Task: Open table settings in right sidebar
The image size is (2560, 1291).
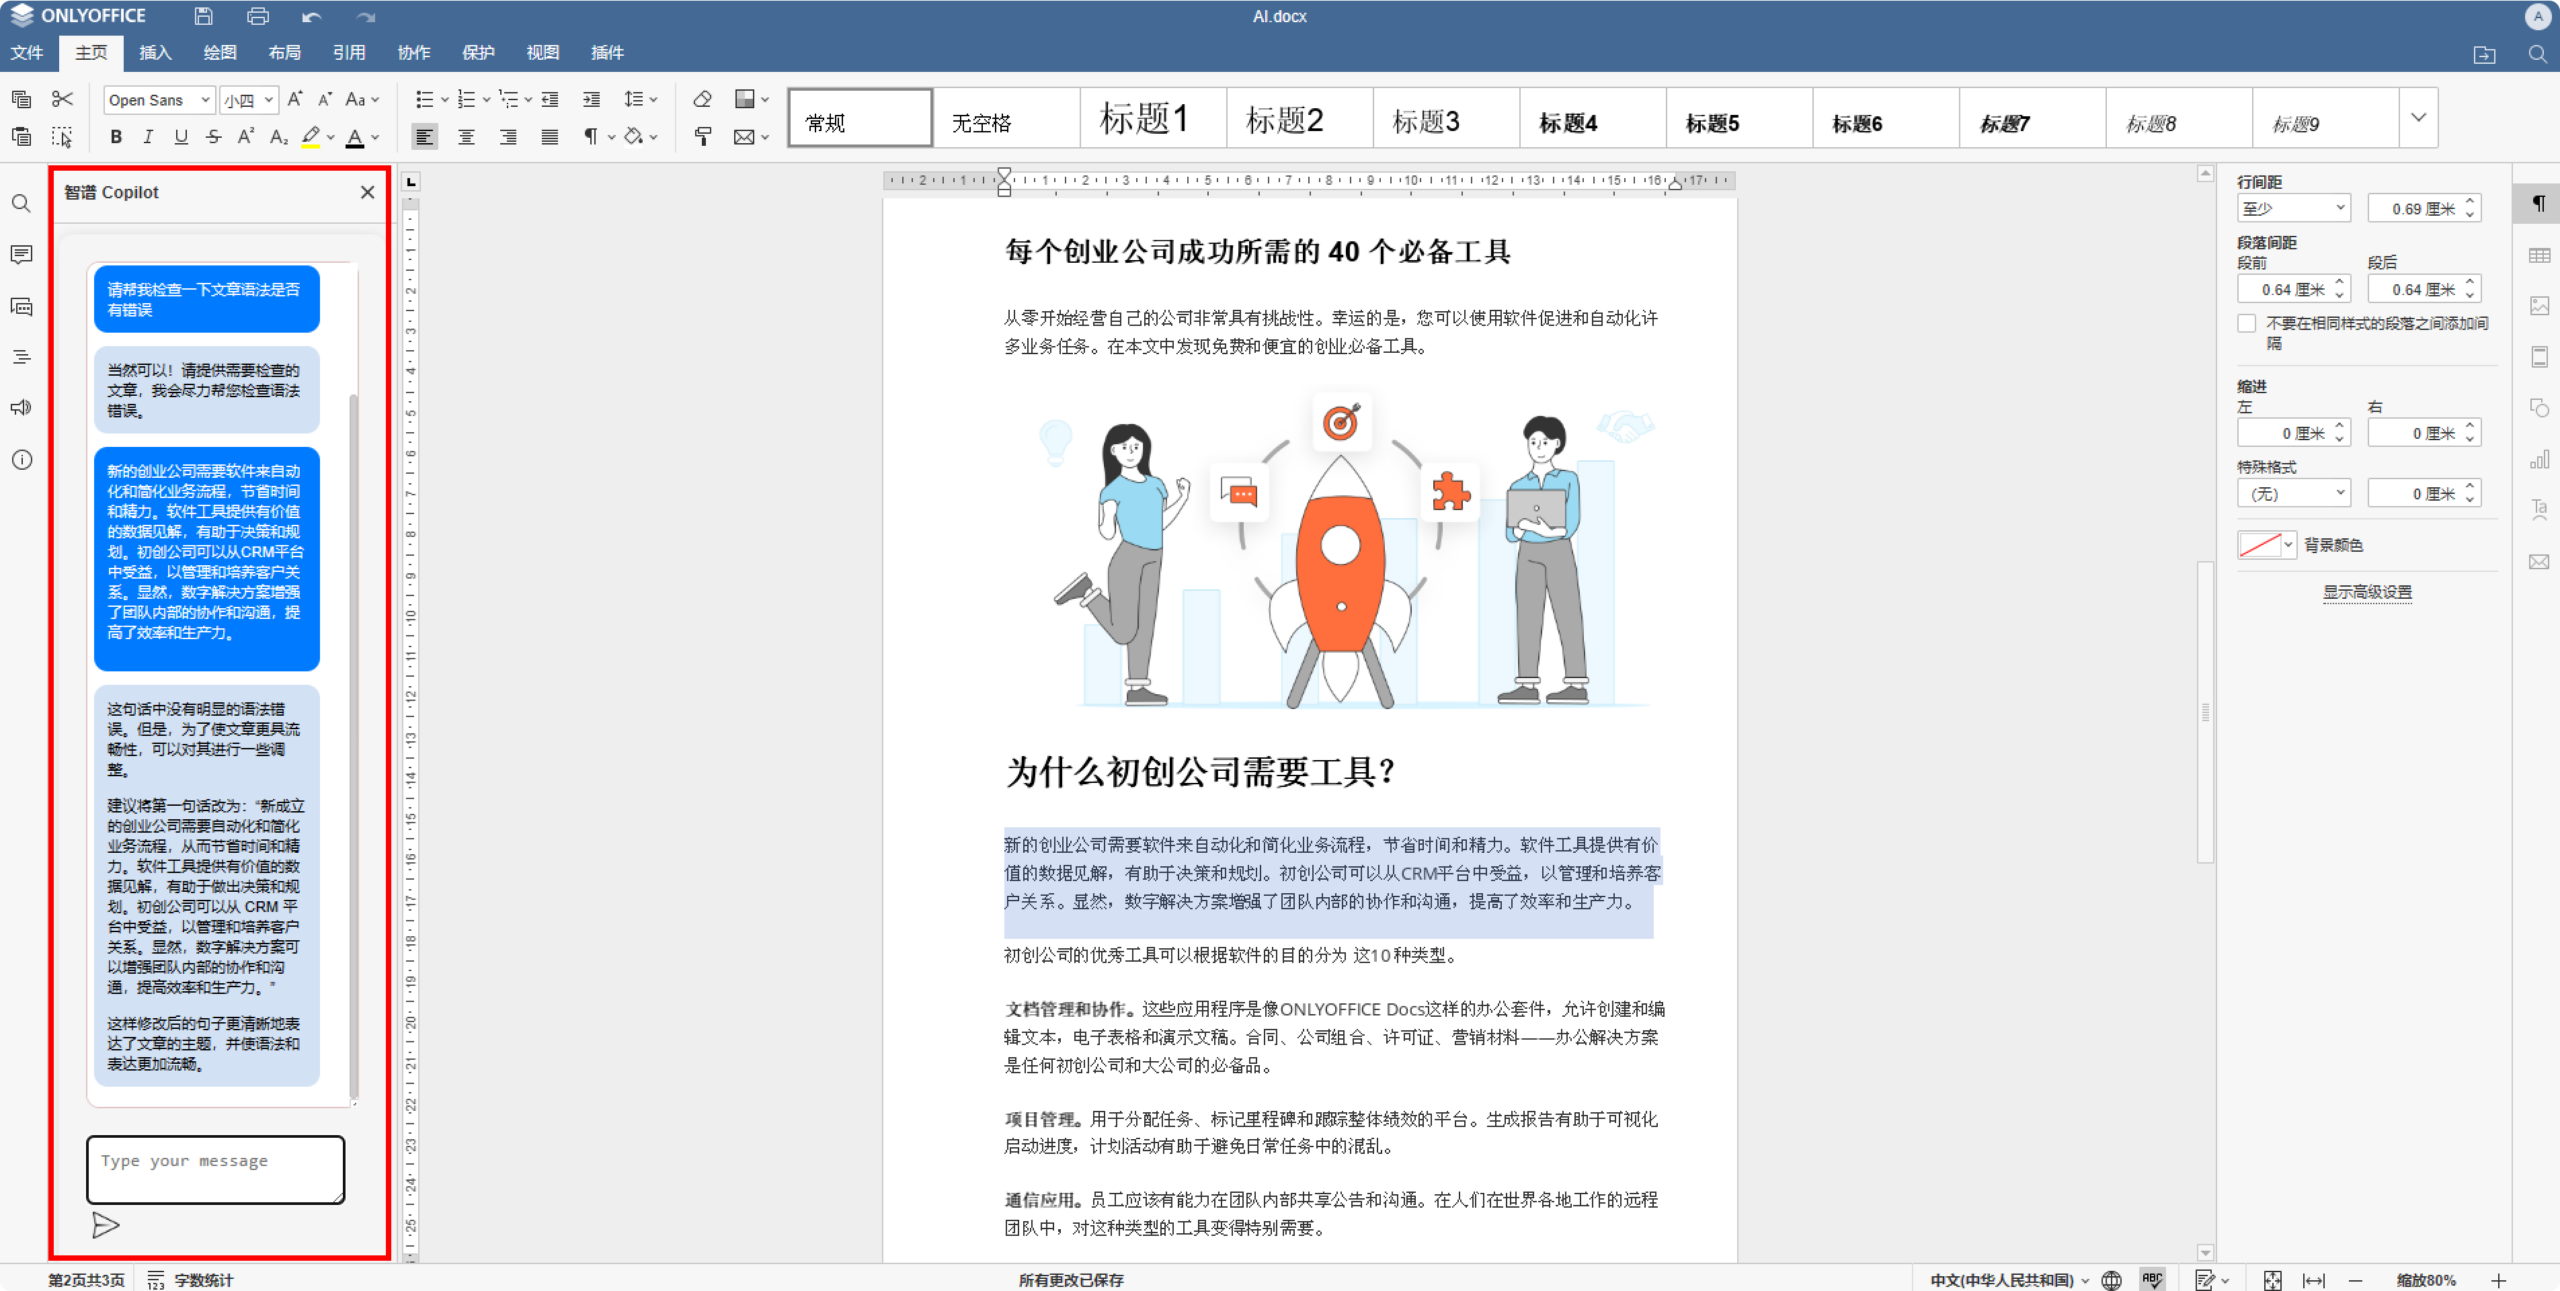Action: 2539,255
